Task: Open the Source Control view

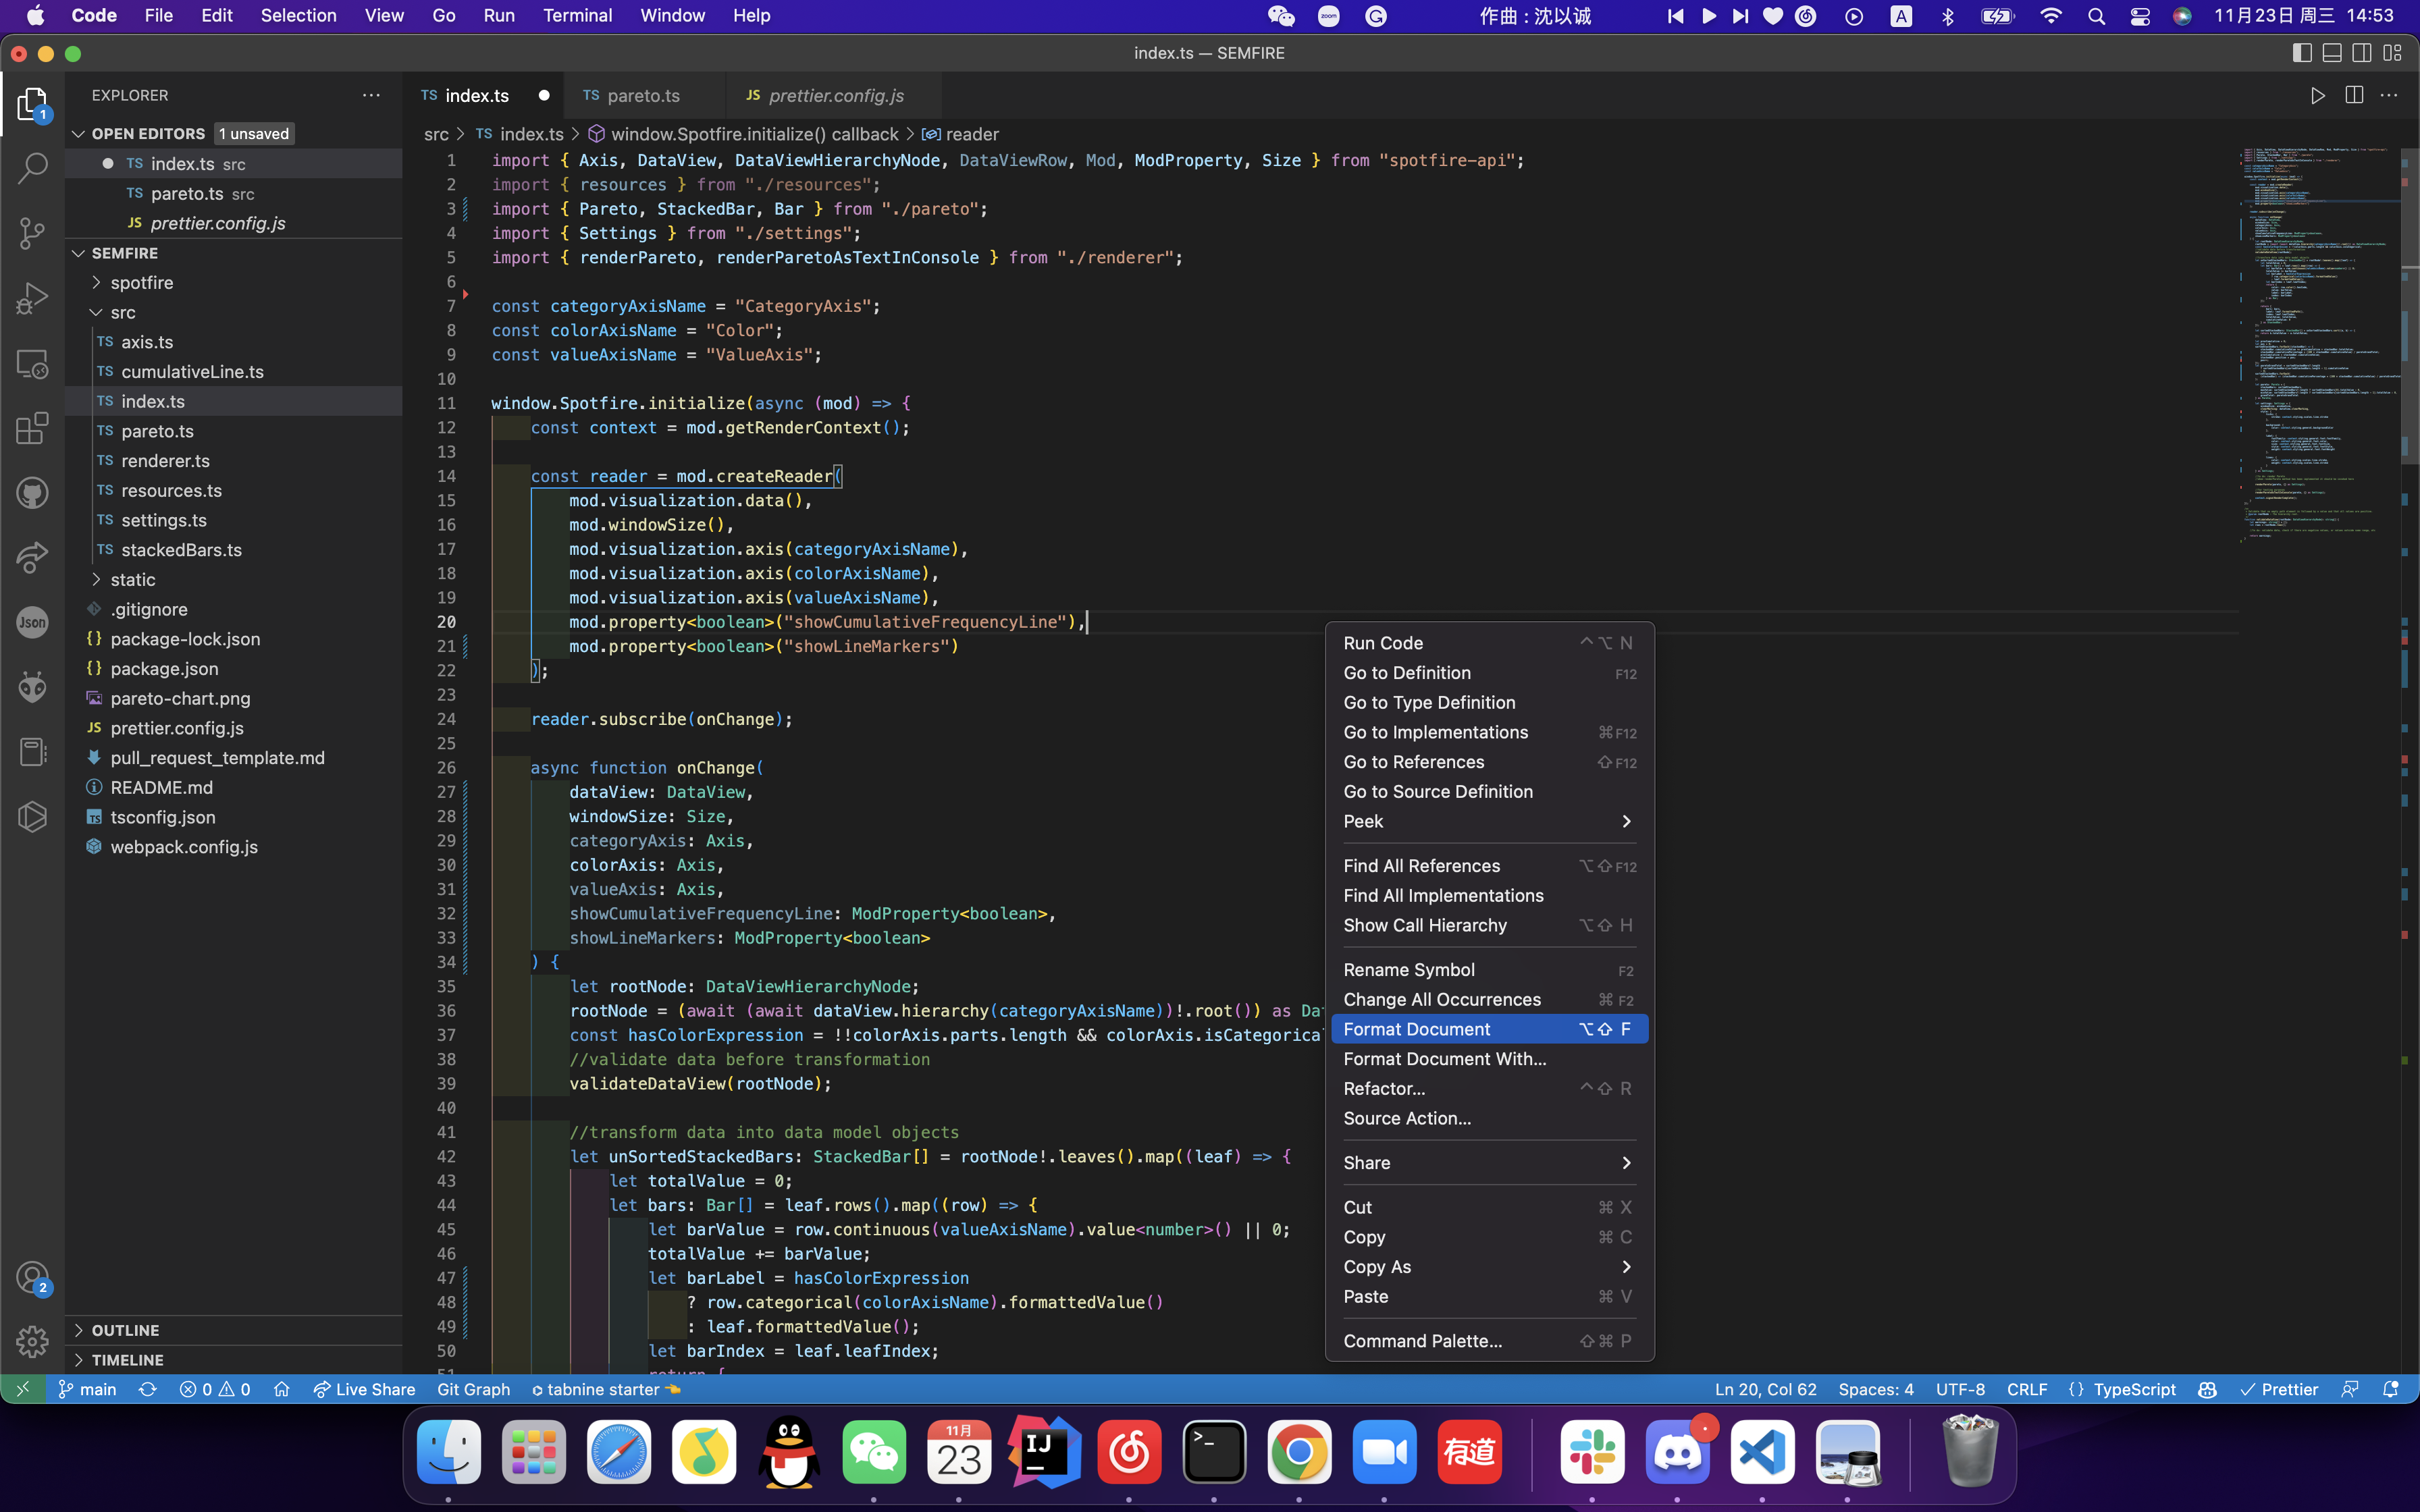Action: 32,233
